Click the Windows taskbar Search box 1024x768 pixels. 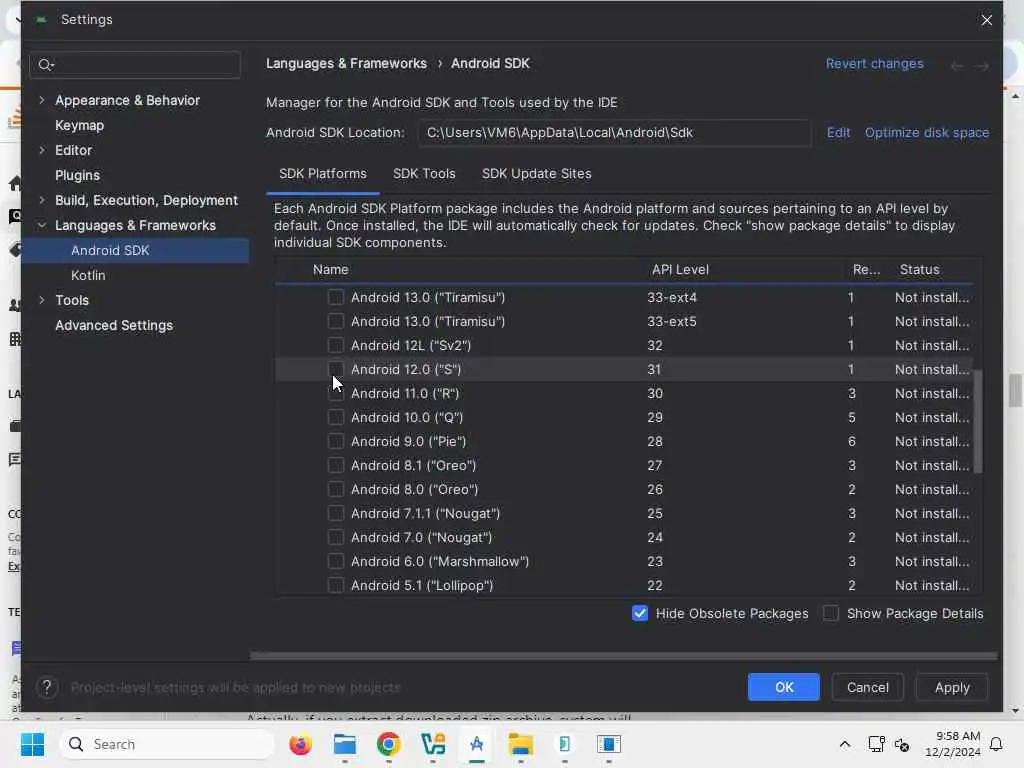[167, 744]
